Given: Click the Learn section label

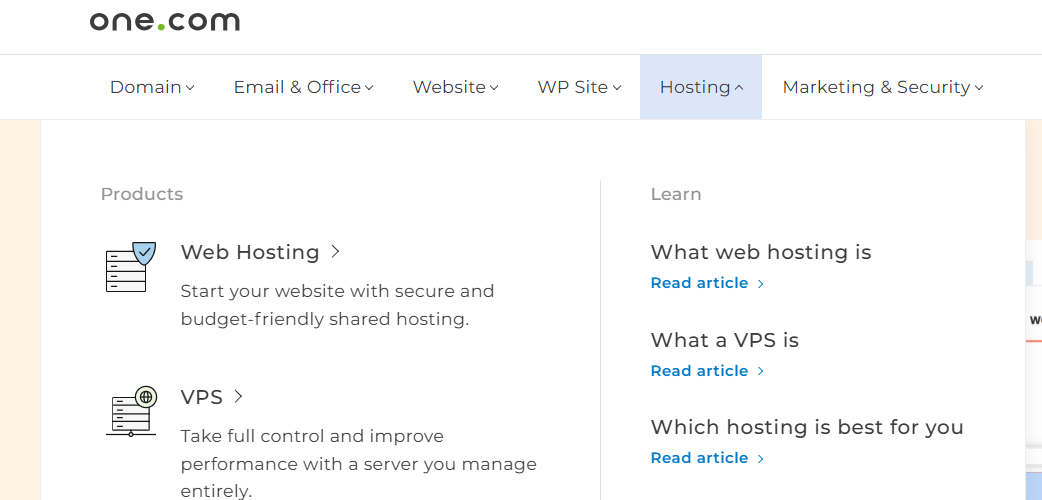Looking at the screenshot, I should pos(676,194).
